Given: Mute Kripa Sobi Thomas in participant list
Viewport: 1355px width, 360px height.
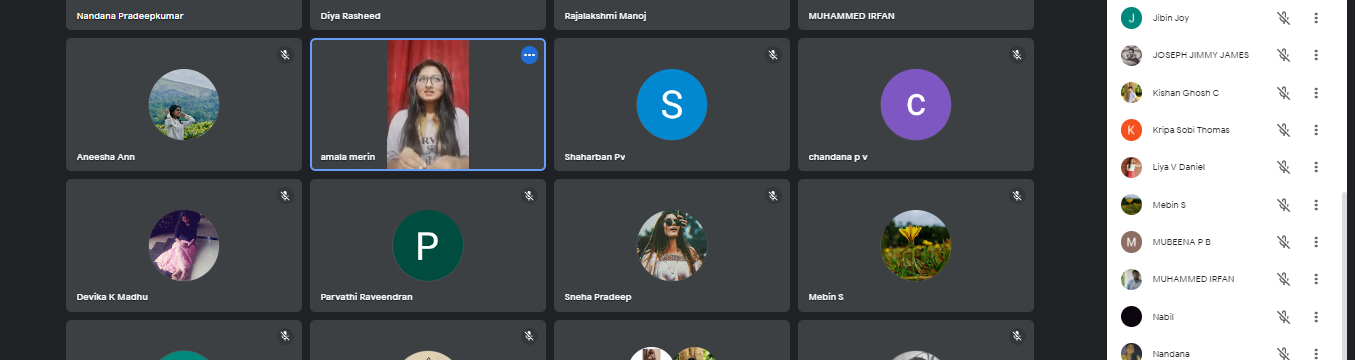Looking at the screenshot, I should click(x=1283, y=130).
